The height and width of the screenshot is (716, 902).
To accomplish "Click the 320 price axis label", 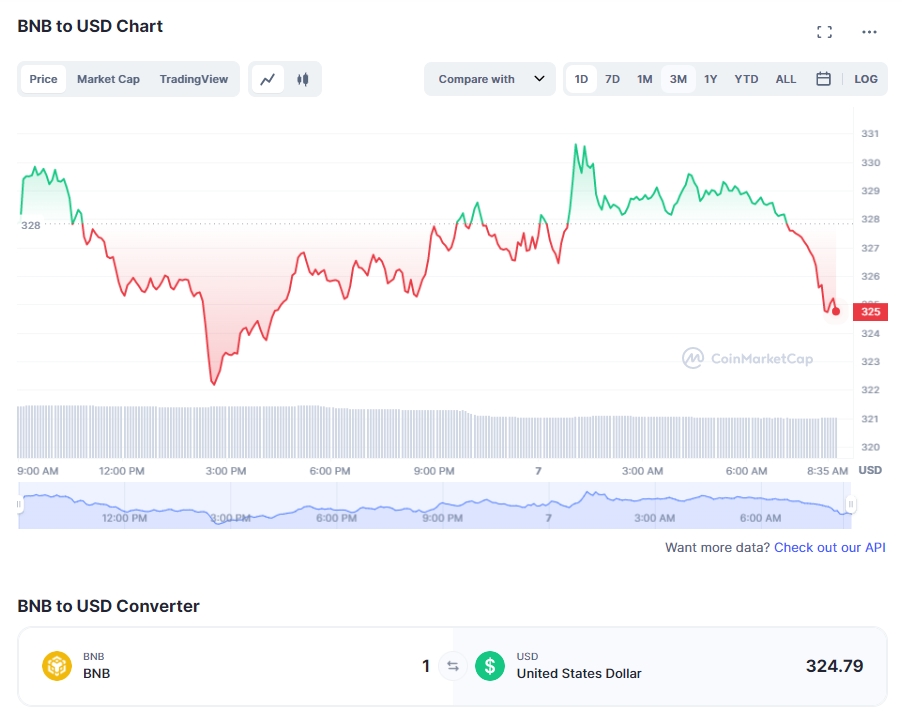I will click(870, 447).
